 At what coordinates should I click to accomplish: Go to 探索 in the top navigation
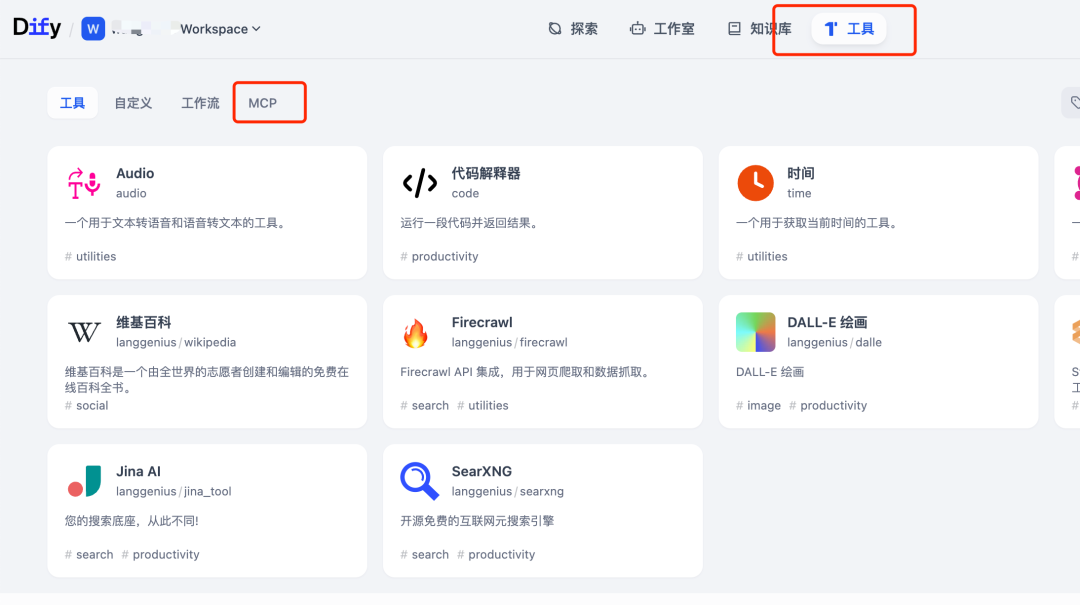point(573,29)
